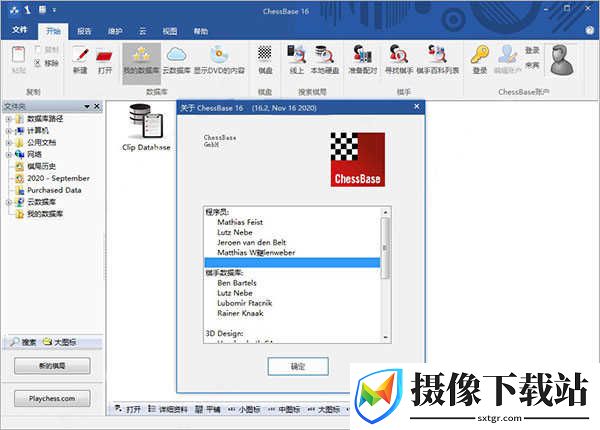Click 确定 (OK) in About dialog
The height and width of the screenshot is (430, 600).
click(298, 366)
